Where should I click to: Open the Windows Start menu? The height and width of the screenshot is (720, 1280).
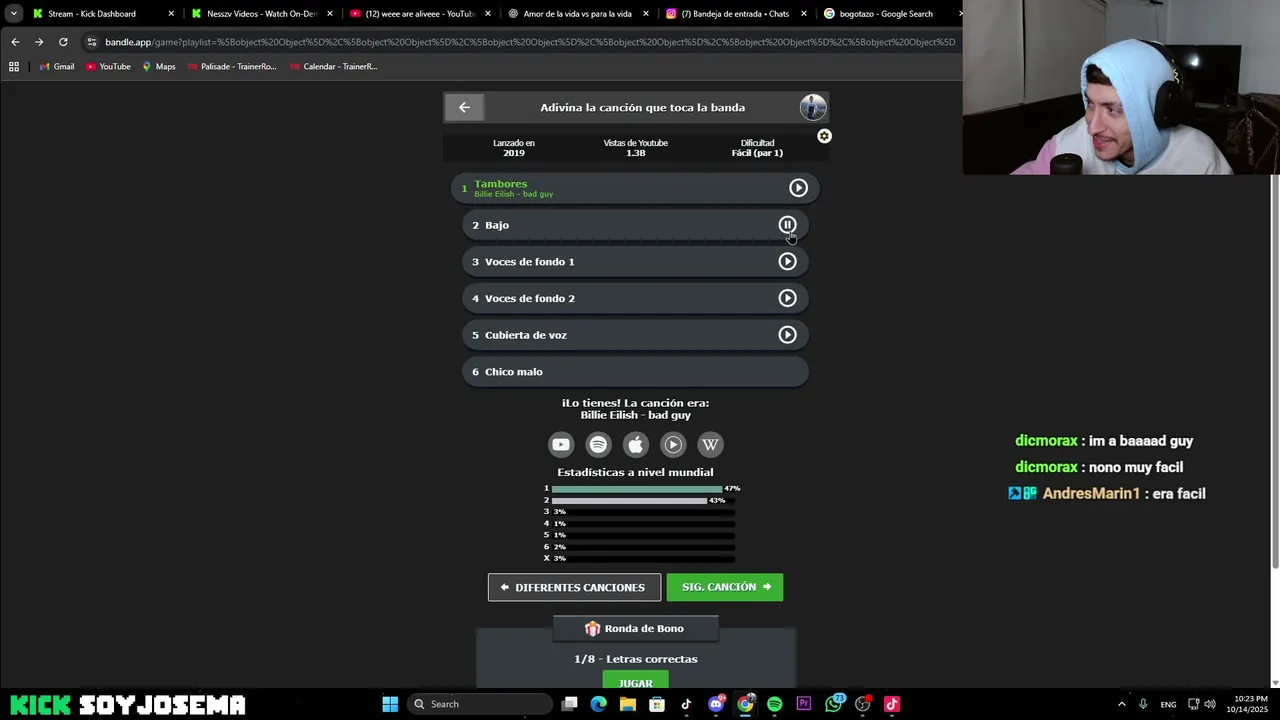(x=390, y=704)
